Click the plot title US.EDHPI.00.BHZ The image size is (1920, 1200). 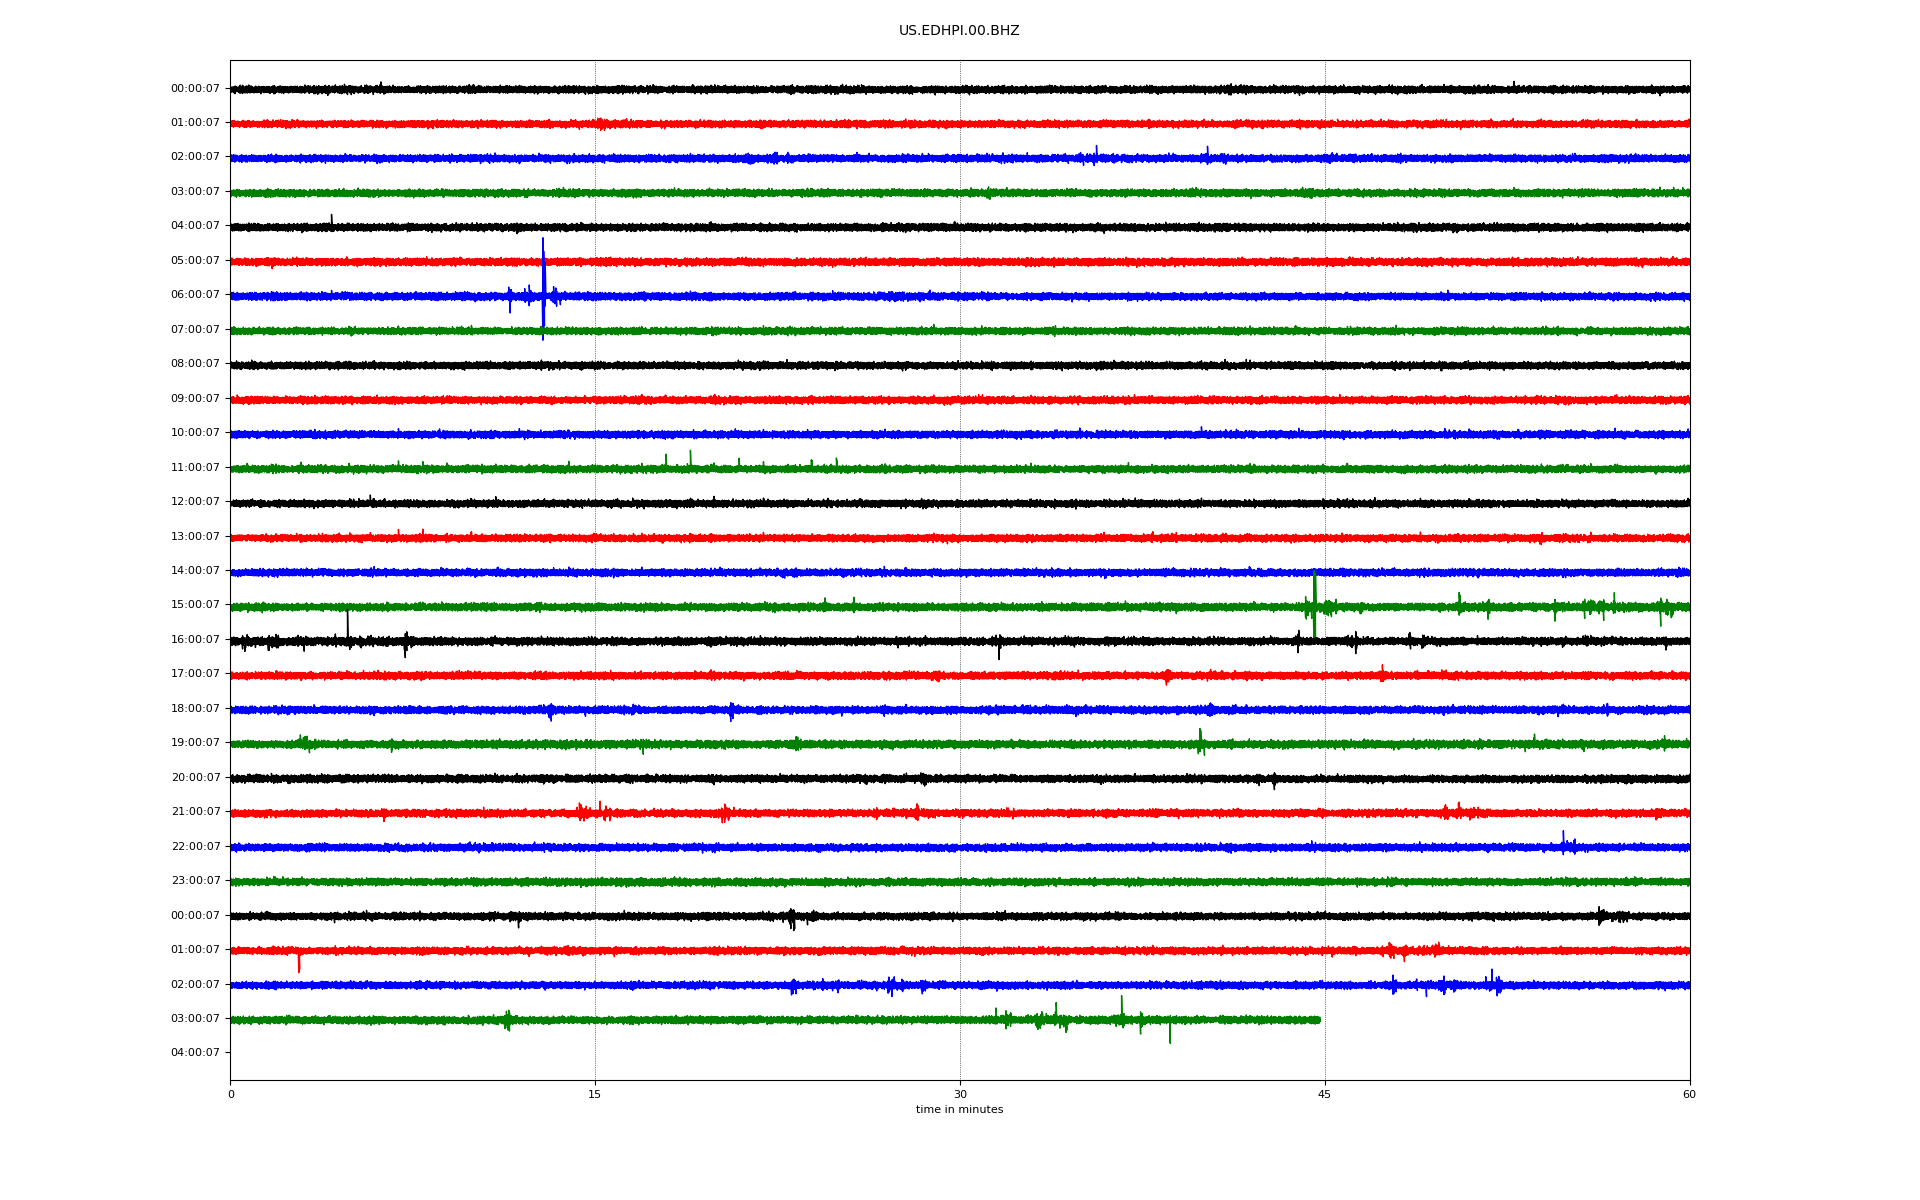pos(958,31)
